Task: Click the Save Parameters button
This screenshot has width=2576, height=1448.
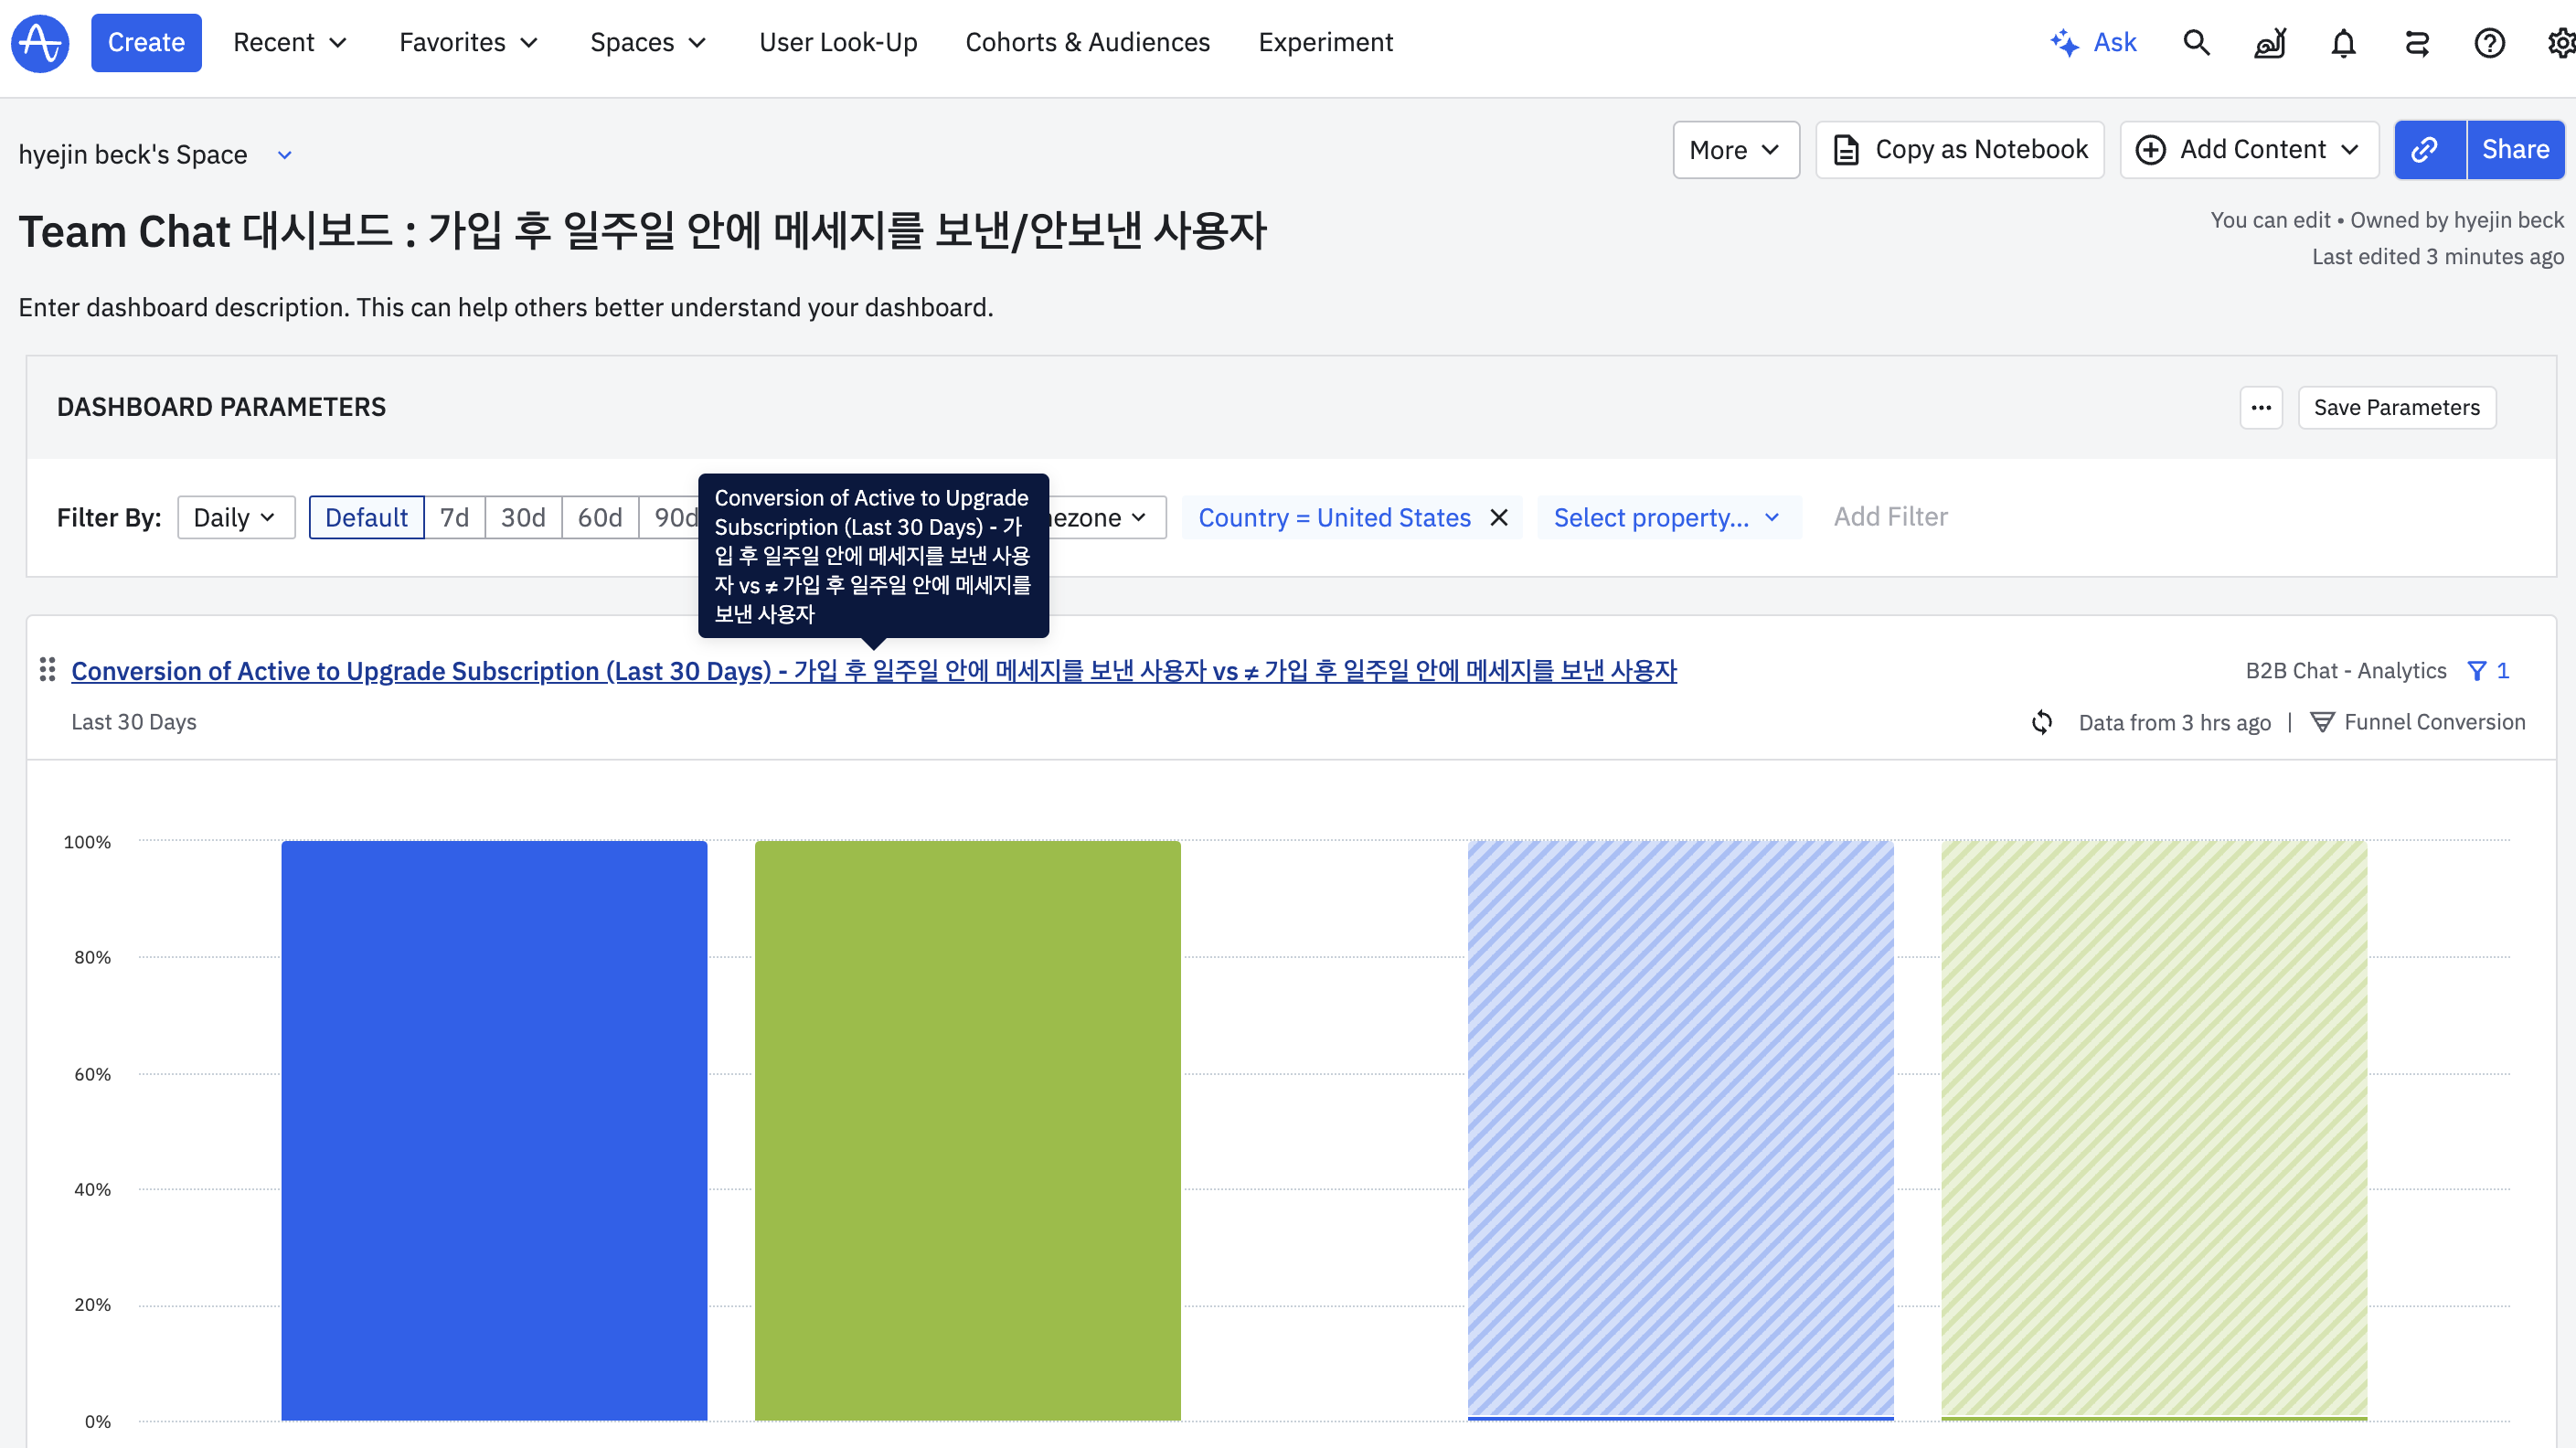Action: click(2396, 408)
